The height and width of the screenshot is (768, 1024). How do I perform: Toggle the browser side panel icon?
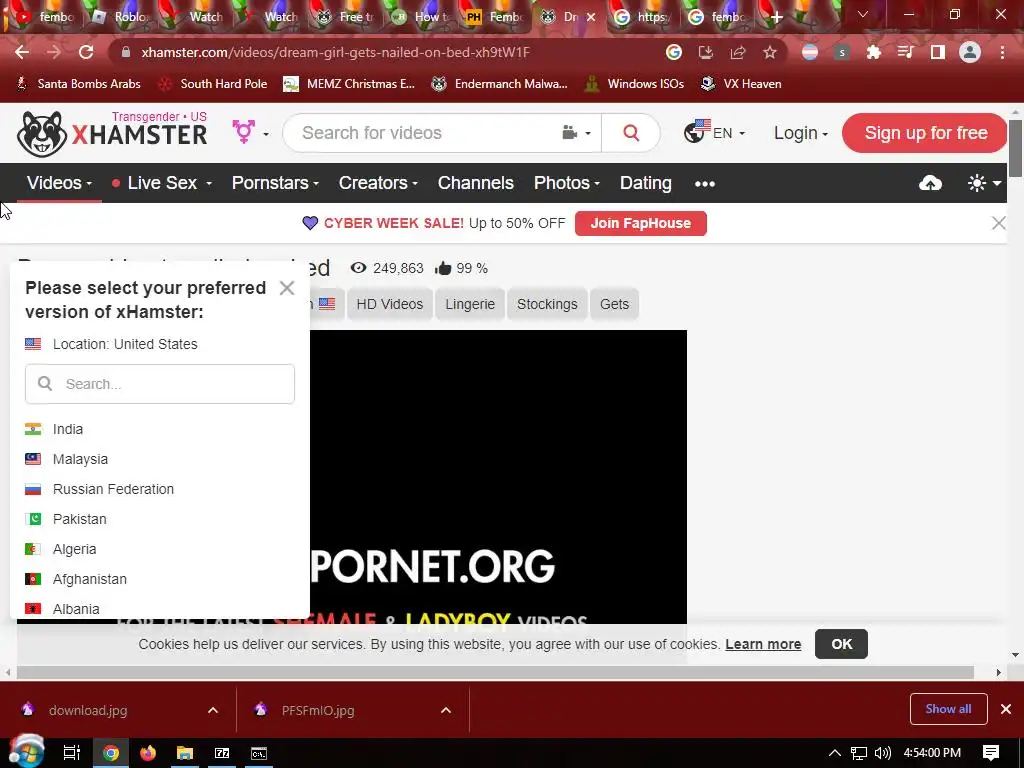938,52
